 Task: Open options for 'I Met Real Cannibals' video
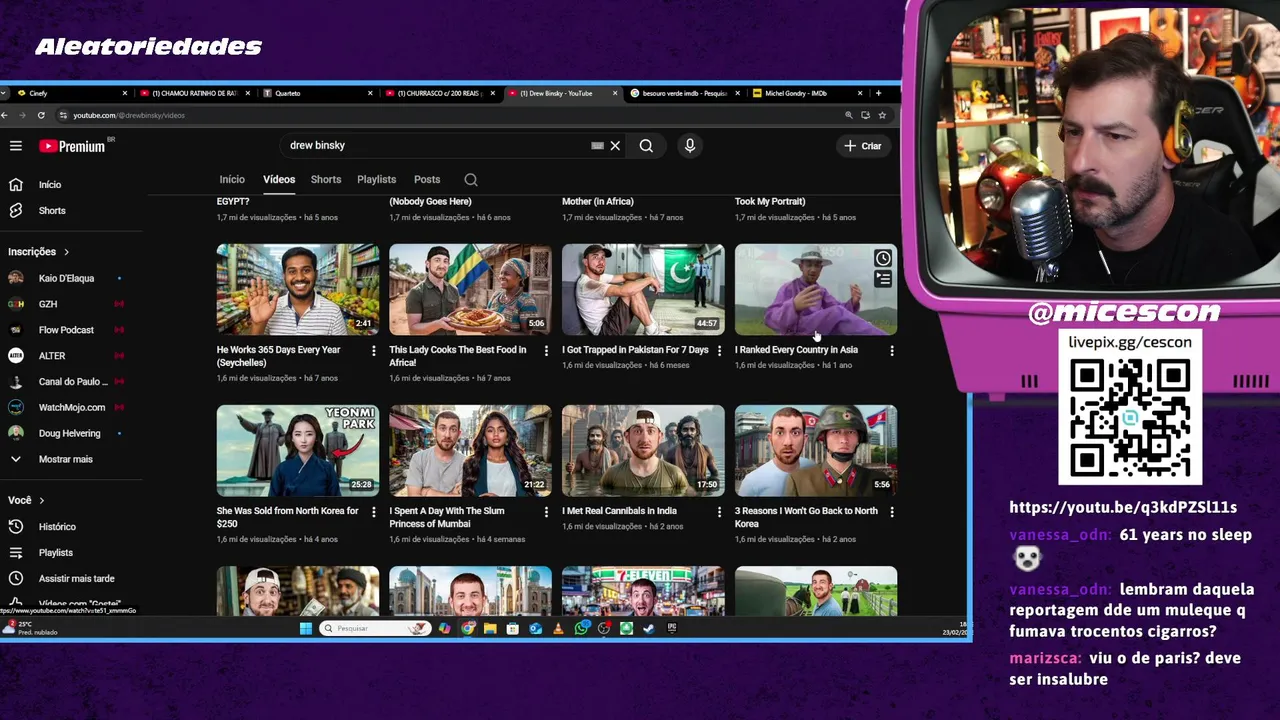coord(719,512)
